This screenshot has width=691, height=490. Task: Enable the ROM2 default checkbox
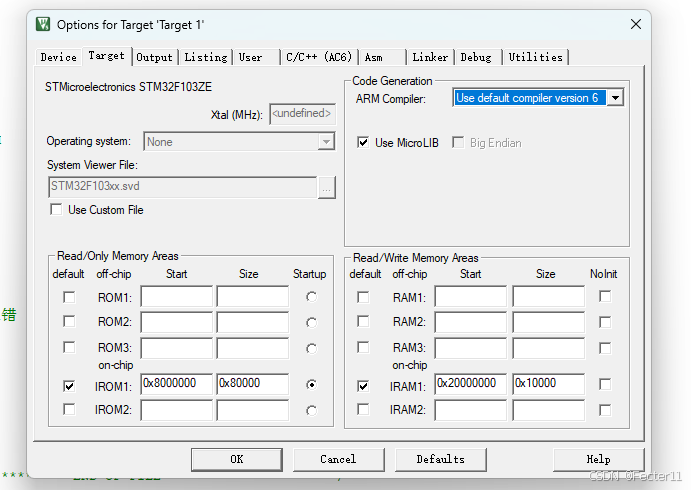click(69, 321)
